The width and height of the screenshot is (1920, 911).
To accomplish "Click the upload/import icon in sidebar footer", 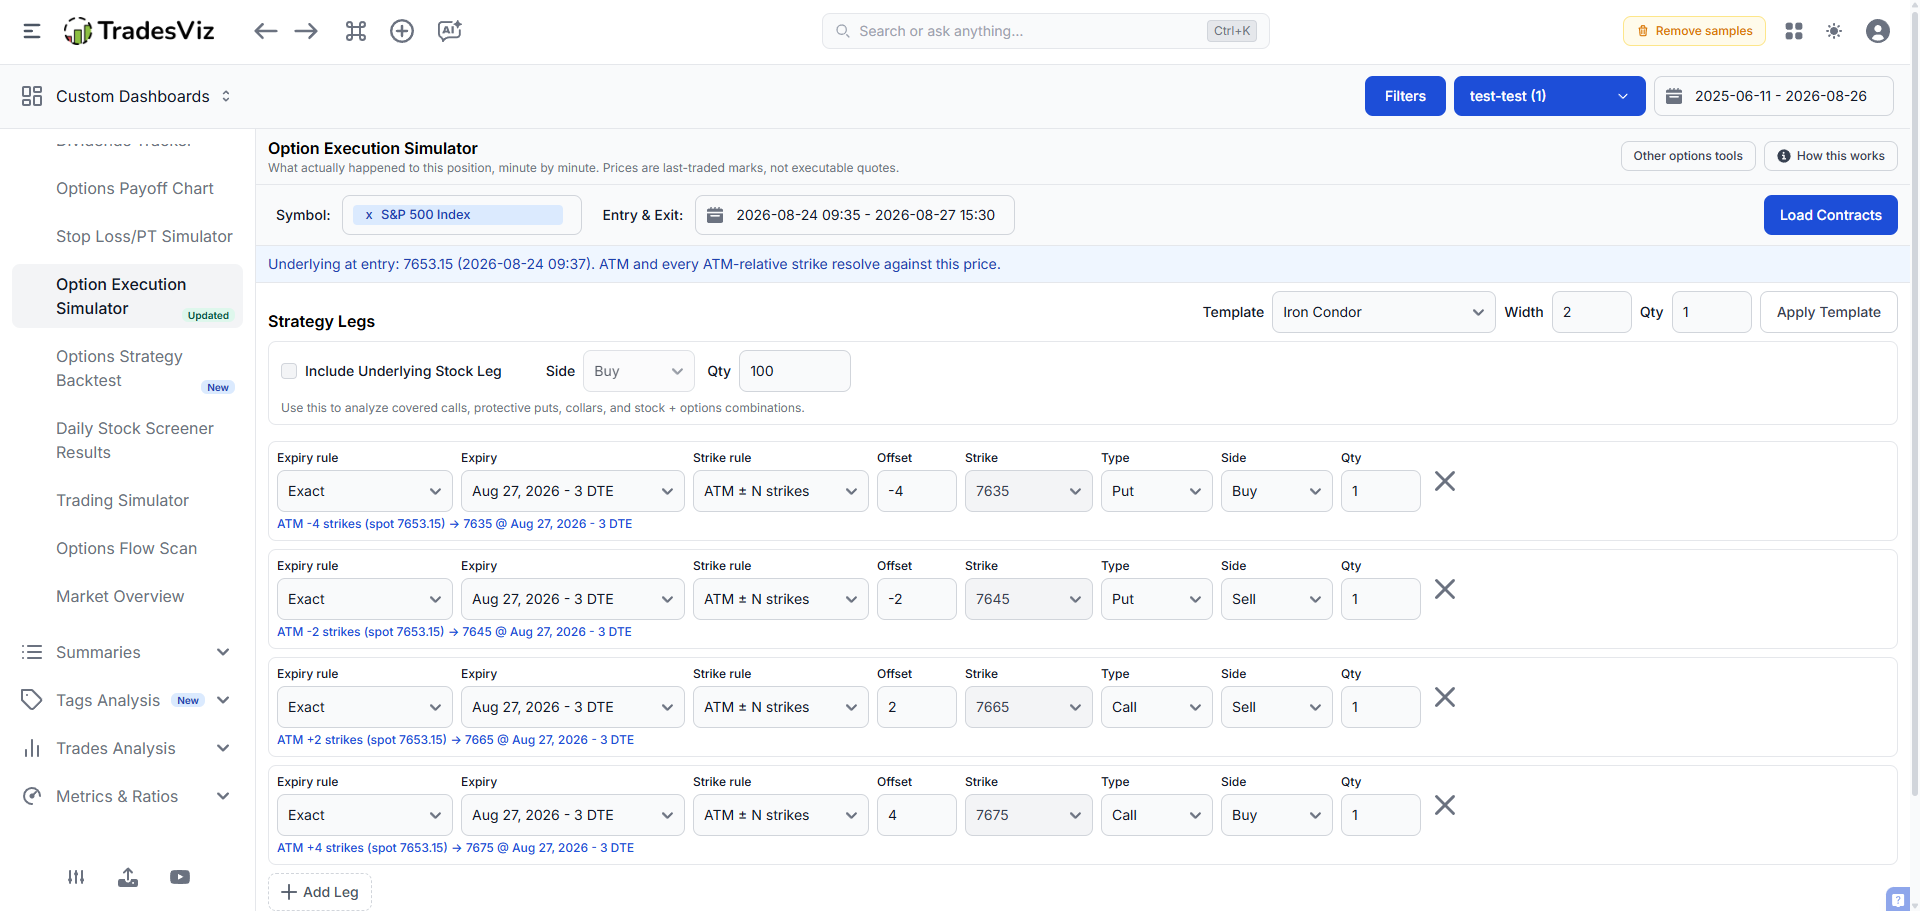I will (128, 877).
